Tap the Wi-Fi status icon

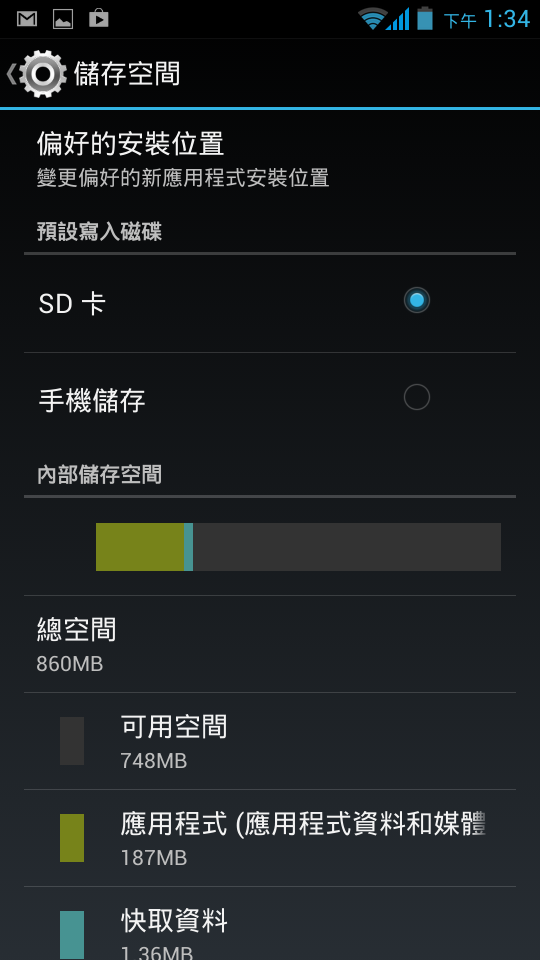(x=373, y=19)
